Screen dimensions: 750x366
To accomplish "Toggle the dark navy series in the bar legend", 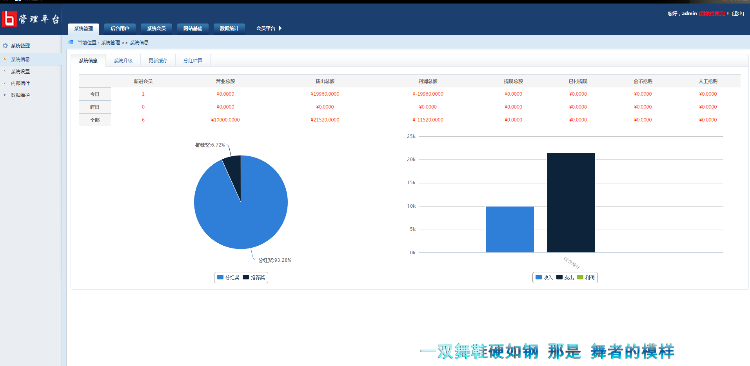I will (565, 277).
